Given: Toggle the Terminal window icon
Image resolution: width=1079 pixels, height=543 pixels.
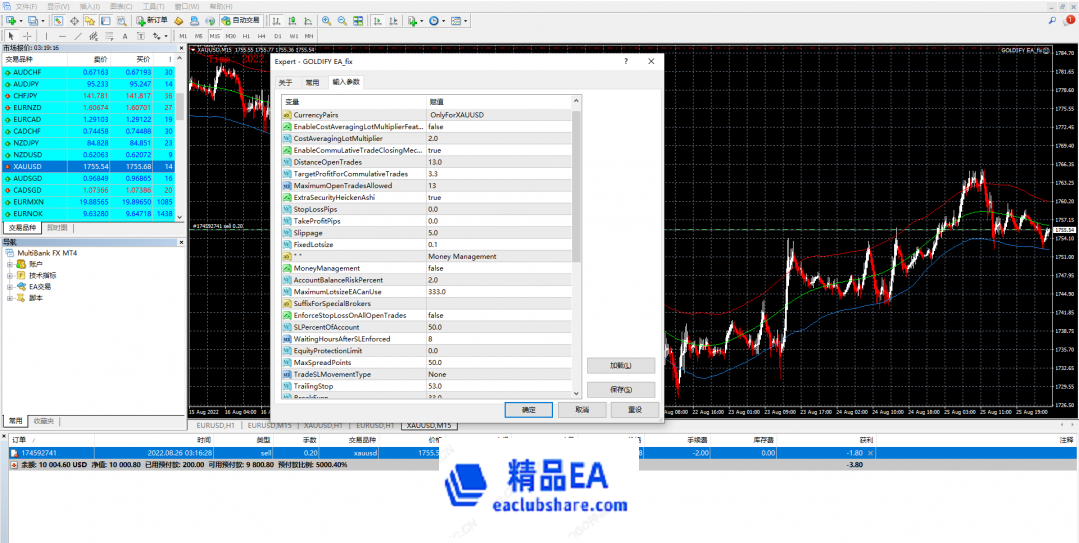Looking at the screenshot, I should [x=105, y=21].
